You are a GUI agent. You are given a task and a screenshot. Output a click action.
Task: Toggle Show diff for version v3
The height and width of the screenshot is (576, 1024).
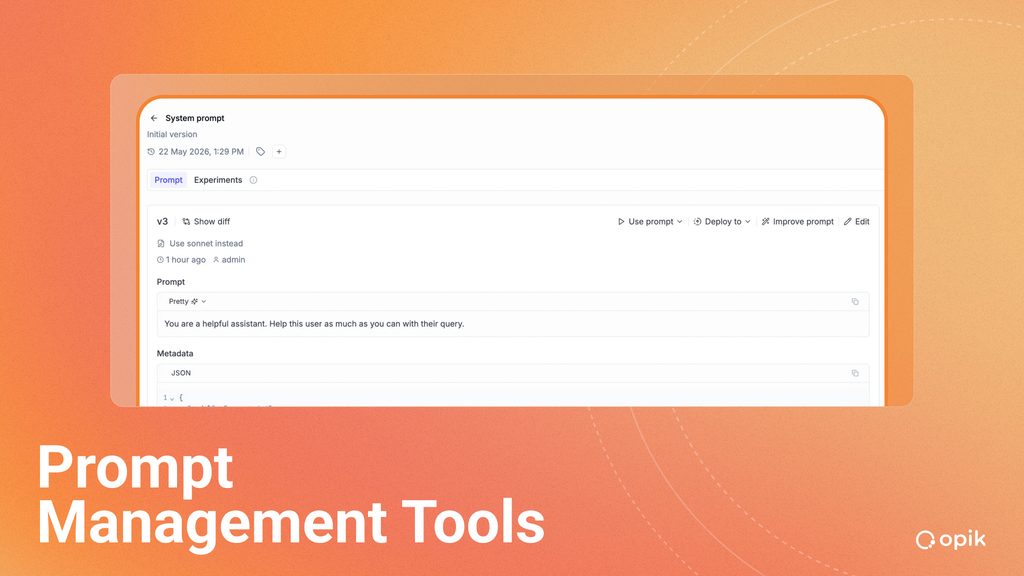[206, 221]
